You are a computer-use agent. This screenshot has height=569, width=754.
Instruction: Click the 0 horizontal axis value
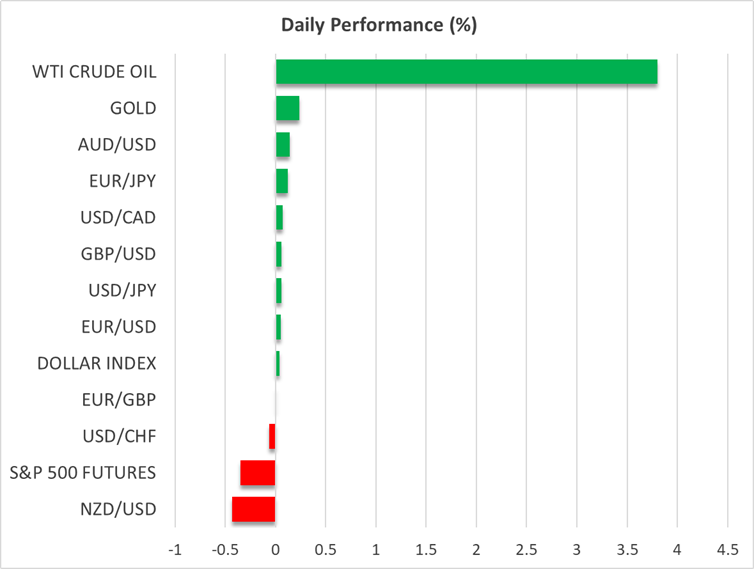(x=275, y=551)
